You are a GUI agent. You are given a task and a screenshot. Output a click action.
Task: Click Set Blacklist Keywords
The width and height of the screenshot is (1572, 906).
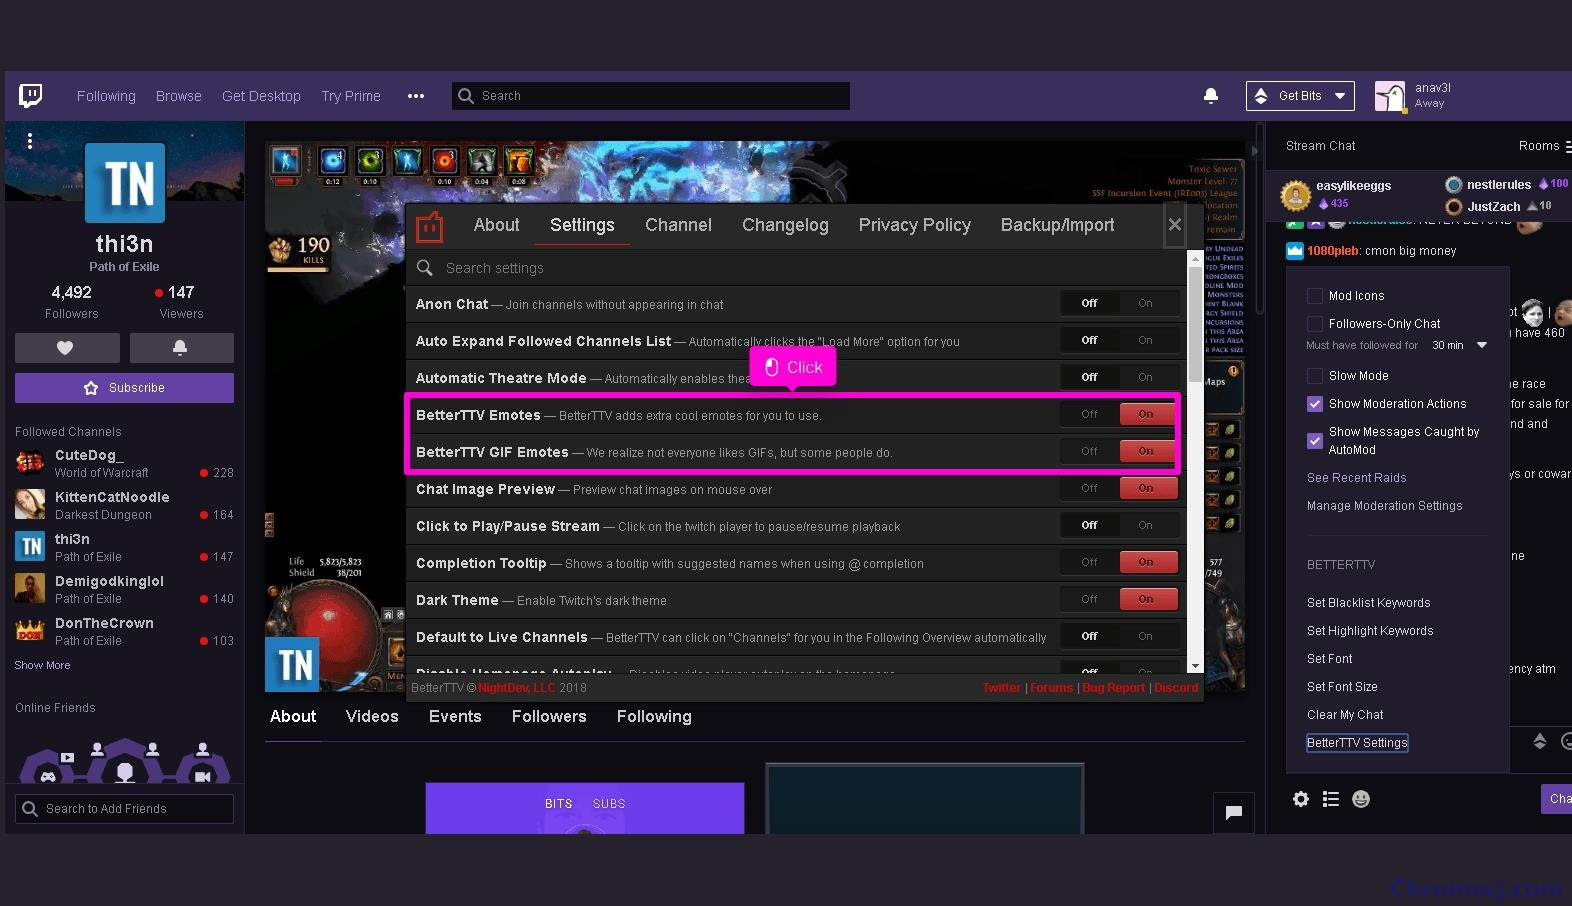pos(1368,603)
